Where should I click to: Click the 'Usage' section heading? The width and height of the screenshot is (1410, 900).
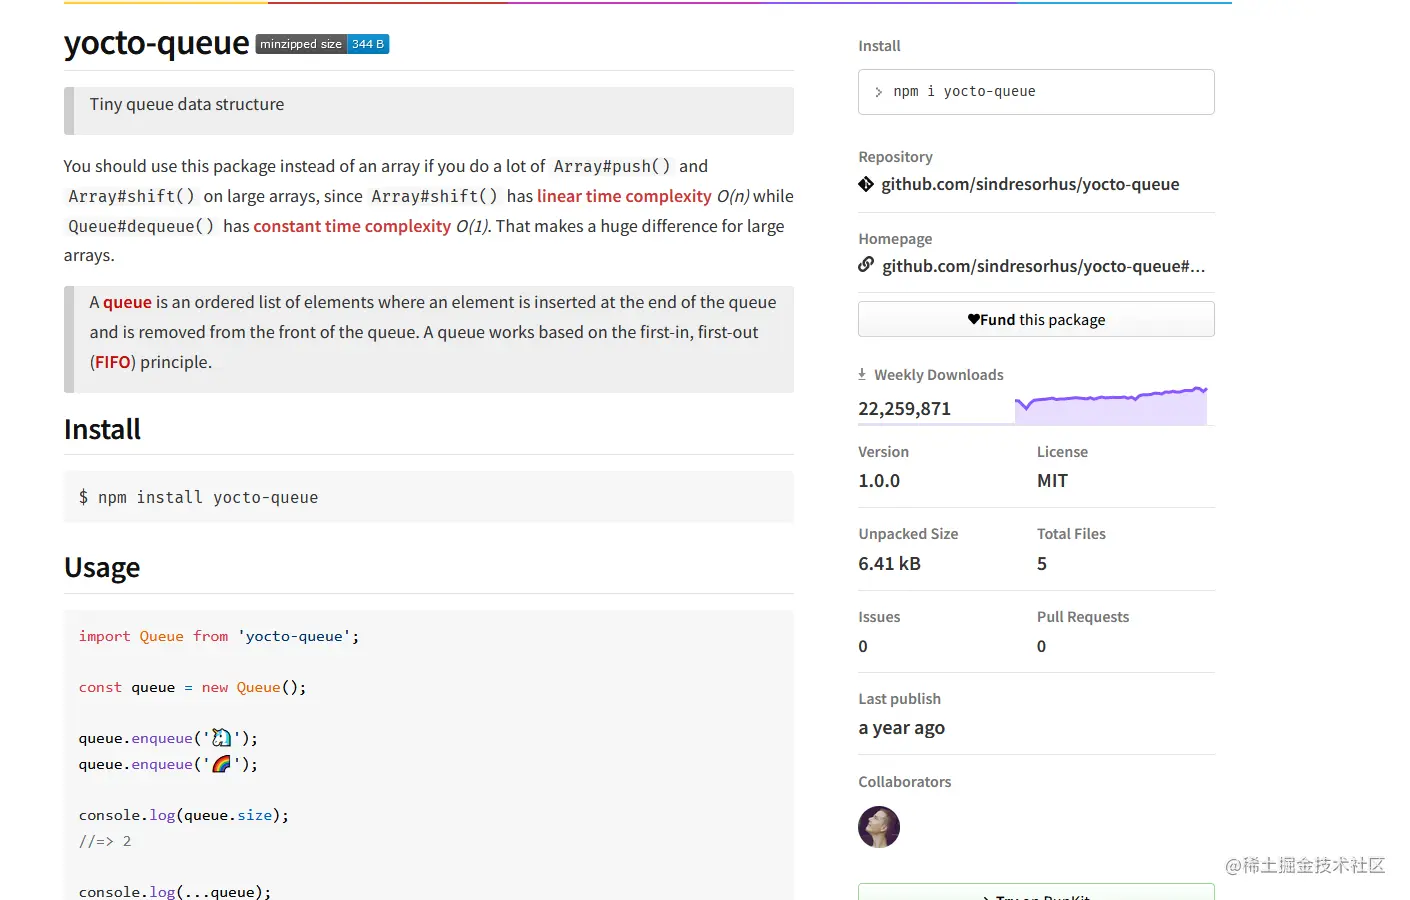[x=102, y=568]
